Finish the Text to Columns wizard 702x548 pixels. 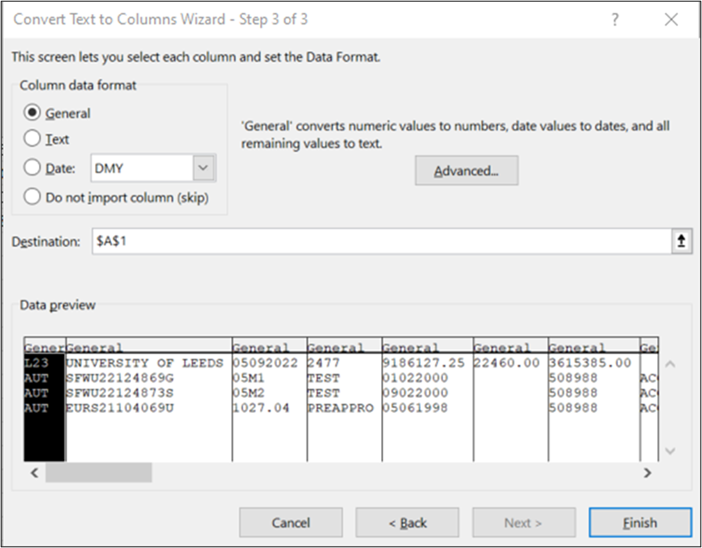pyautogui.click(x=640, y=522)
